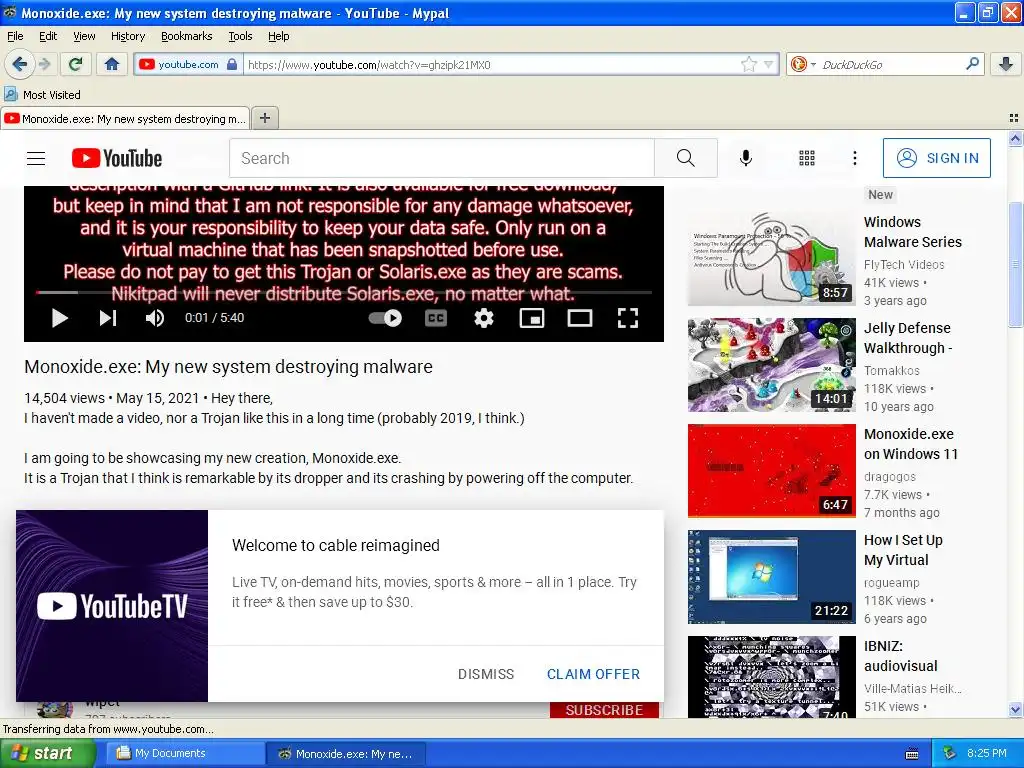Enter fullscreen video mode
The height and width of the screenshot is (768, 1024).
coord(628,318)
